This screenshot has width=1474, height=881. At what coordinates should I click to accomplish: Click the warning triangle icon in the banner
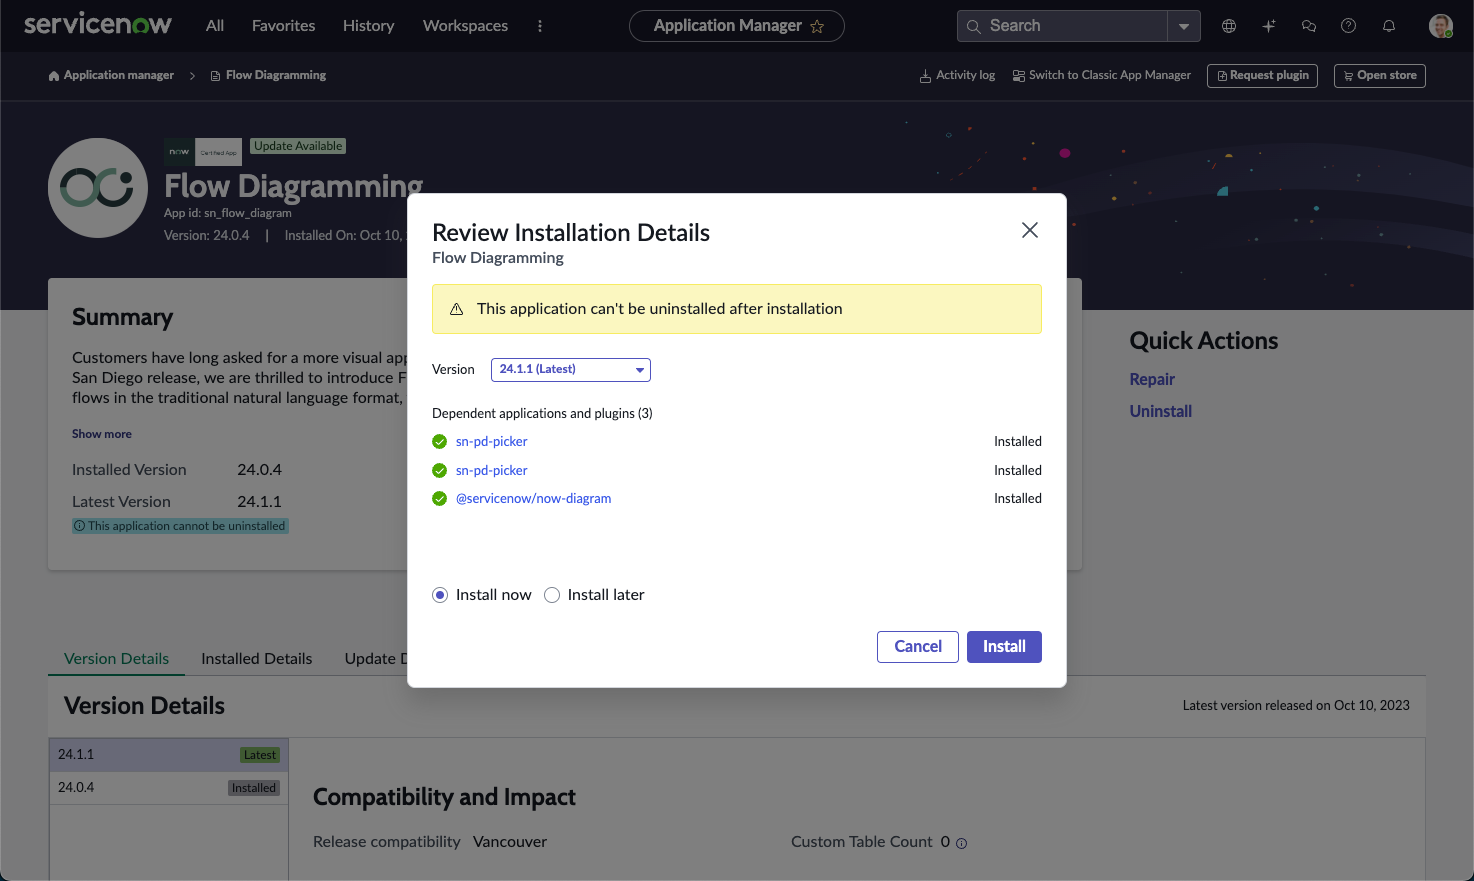pos(456,309)
